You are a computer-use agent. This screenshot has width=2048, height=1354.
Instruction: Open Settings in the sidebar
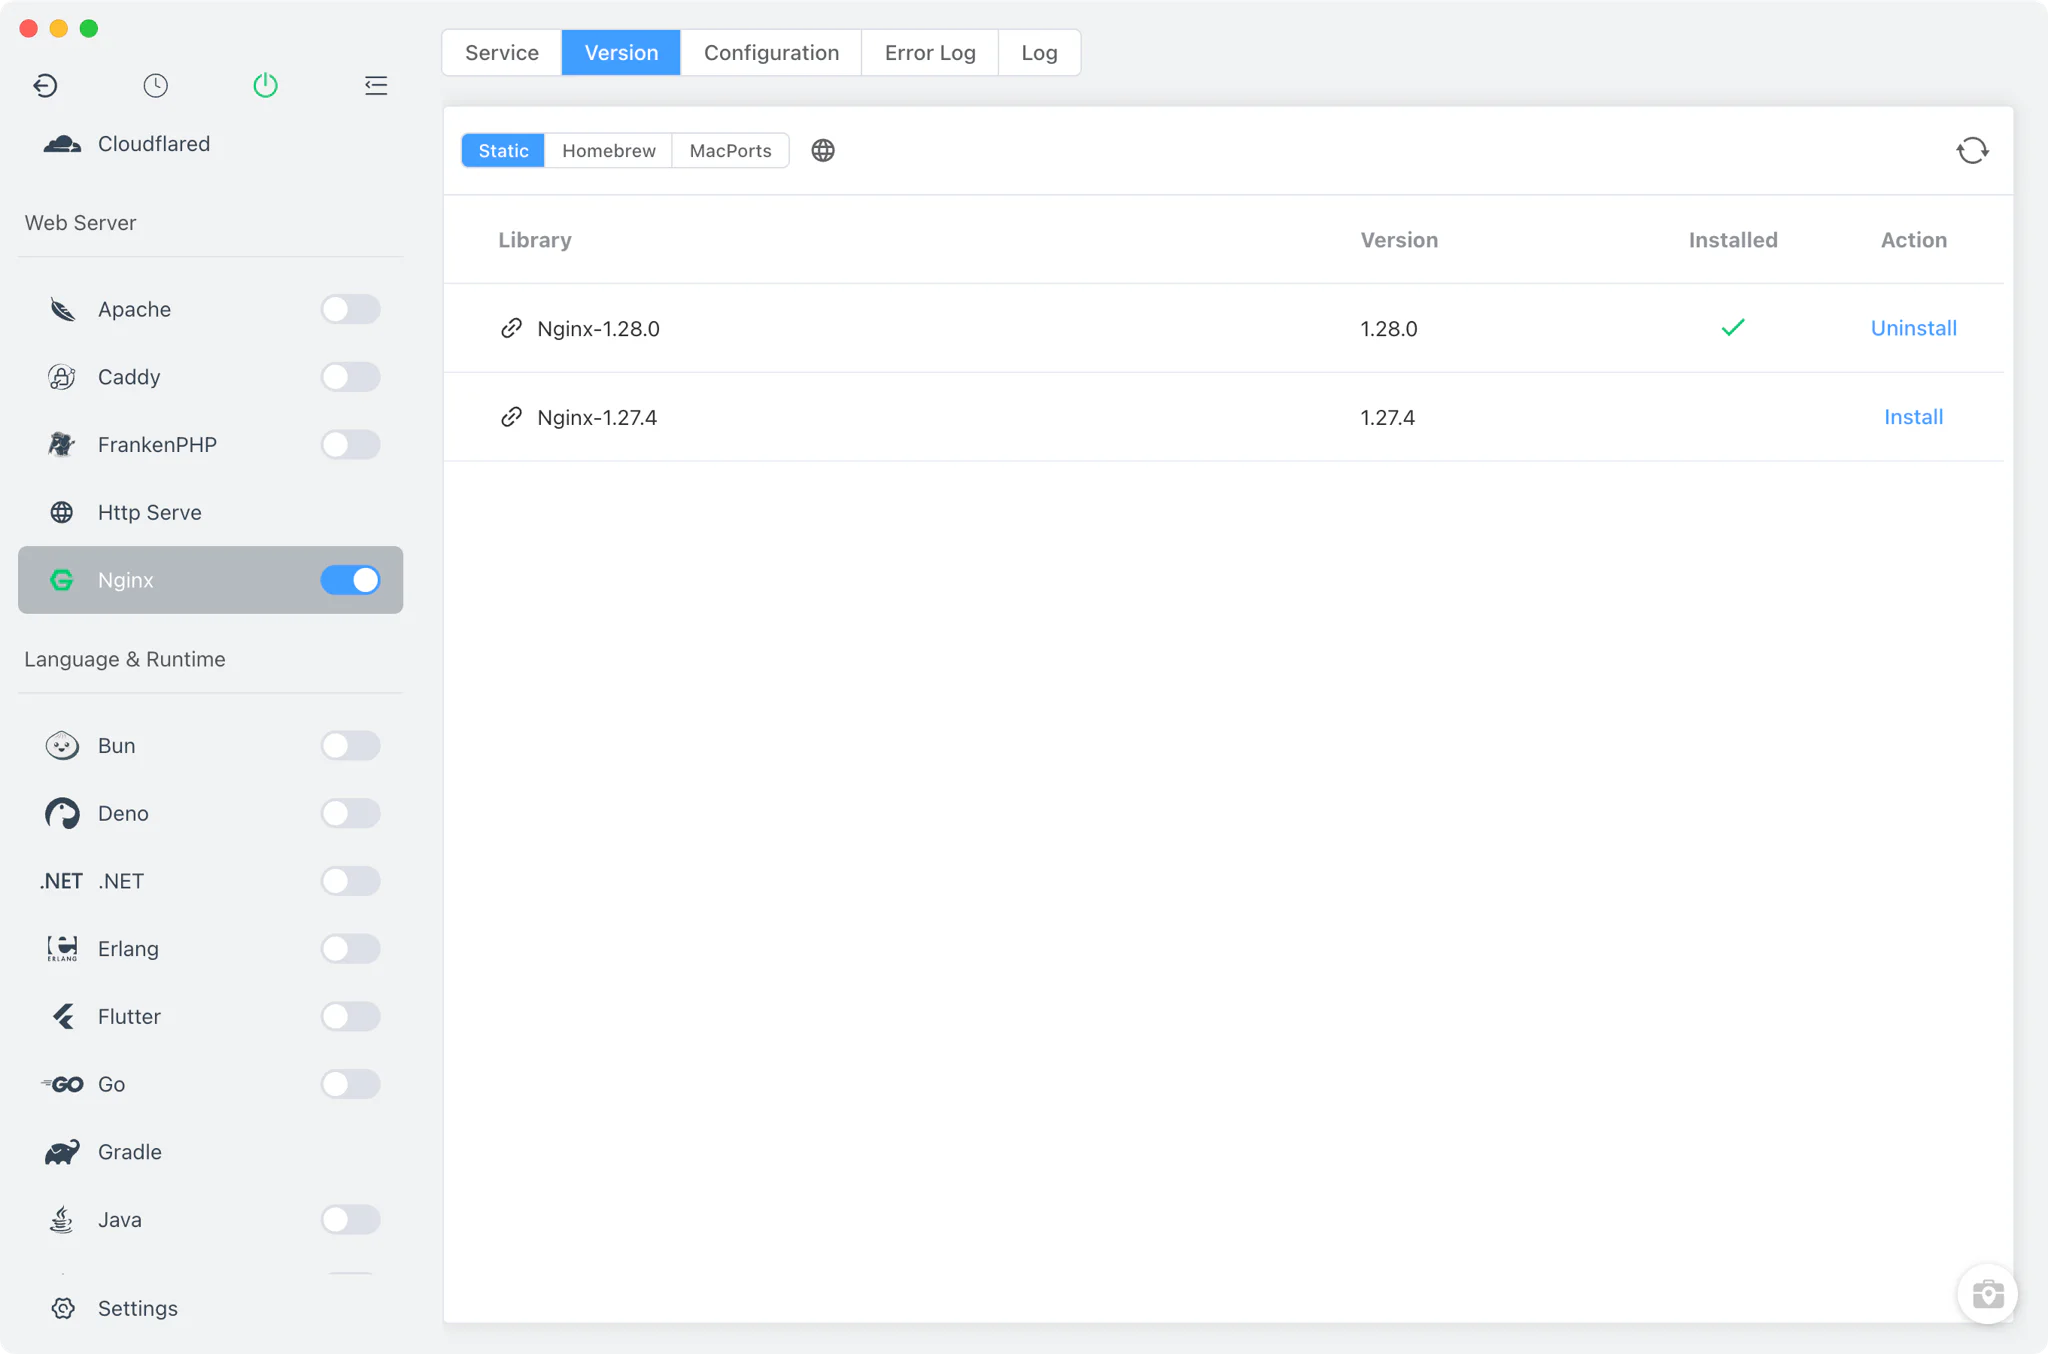(x=210, y=1309)
